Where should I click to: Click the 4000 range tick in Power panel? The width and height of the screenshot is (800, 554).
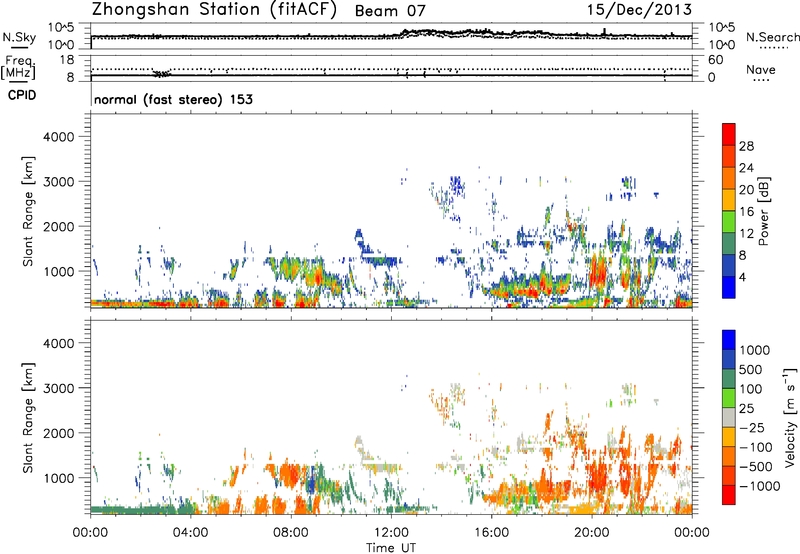(59, 137)
